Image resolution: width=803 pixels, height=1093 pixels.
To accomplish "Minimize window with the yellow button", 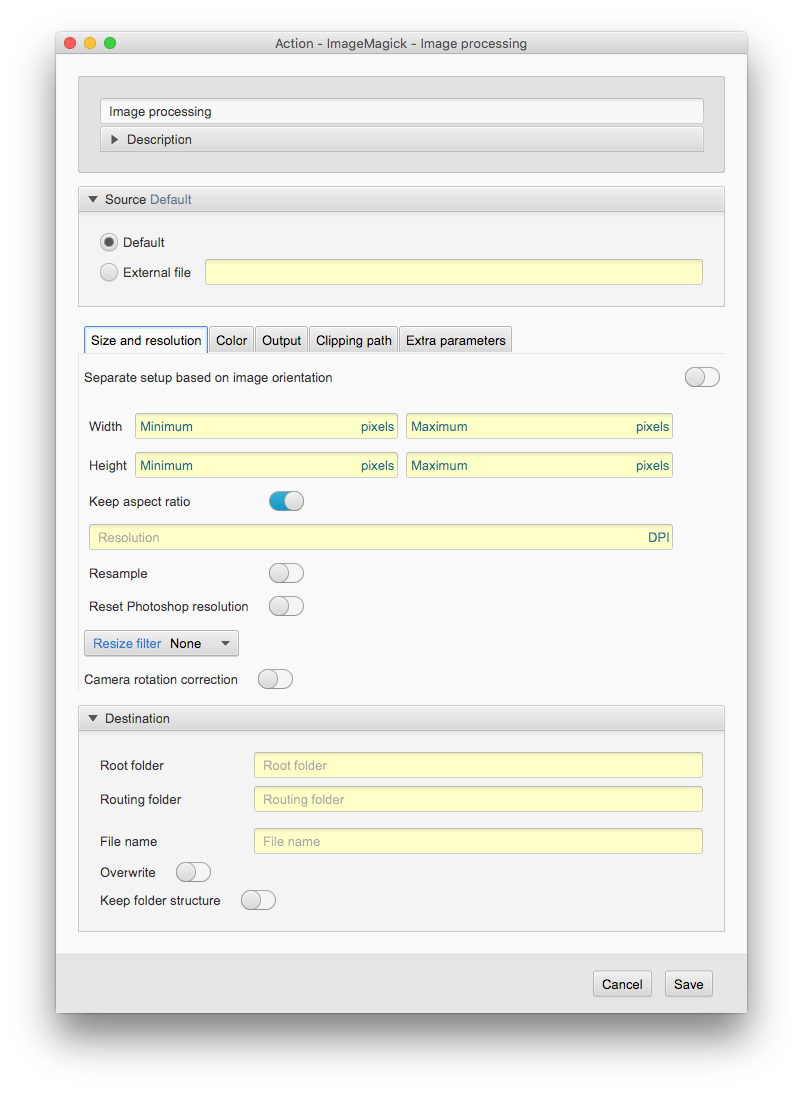I will tap(90, 43).
